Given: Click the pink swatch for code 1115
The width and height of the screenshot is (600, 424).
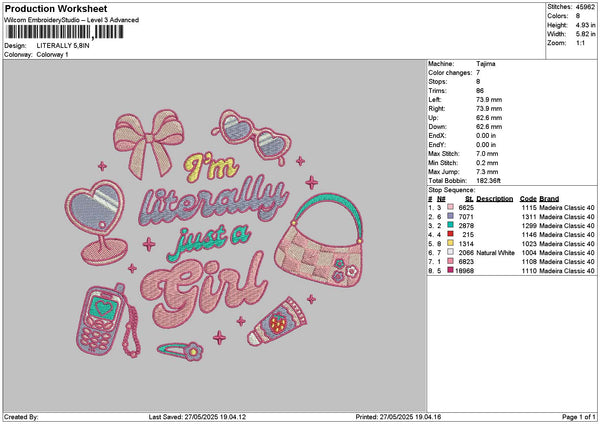Looking at the screenshot, I should point(450,207).
